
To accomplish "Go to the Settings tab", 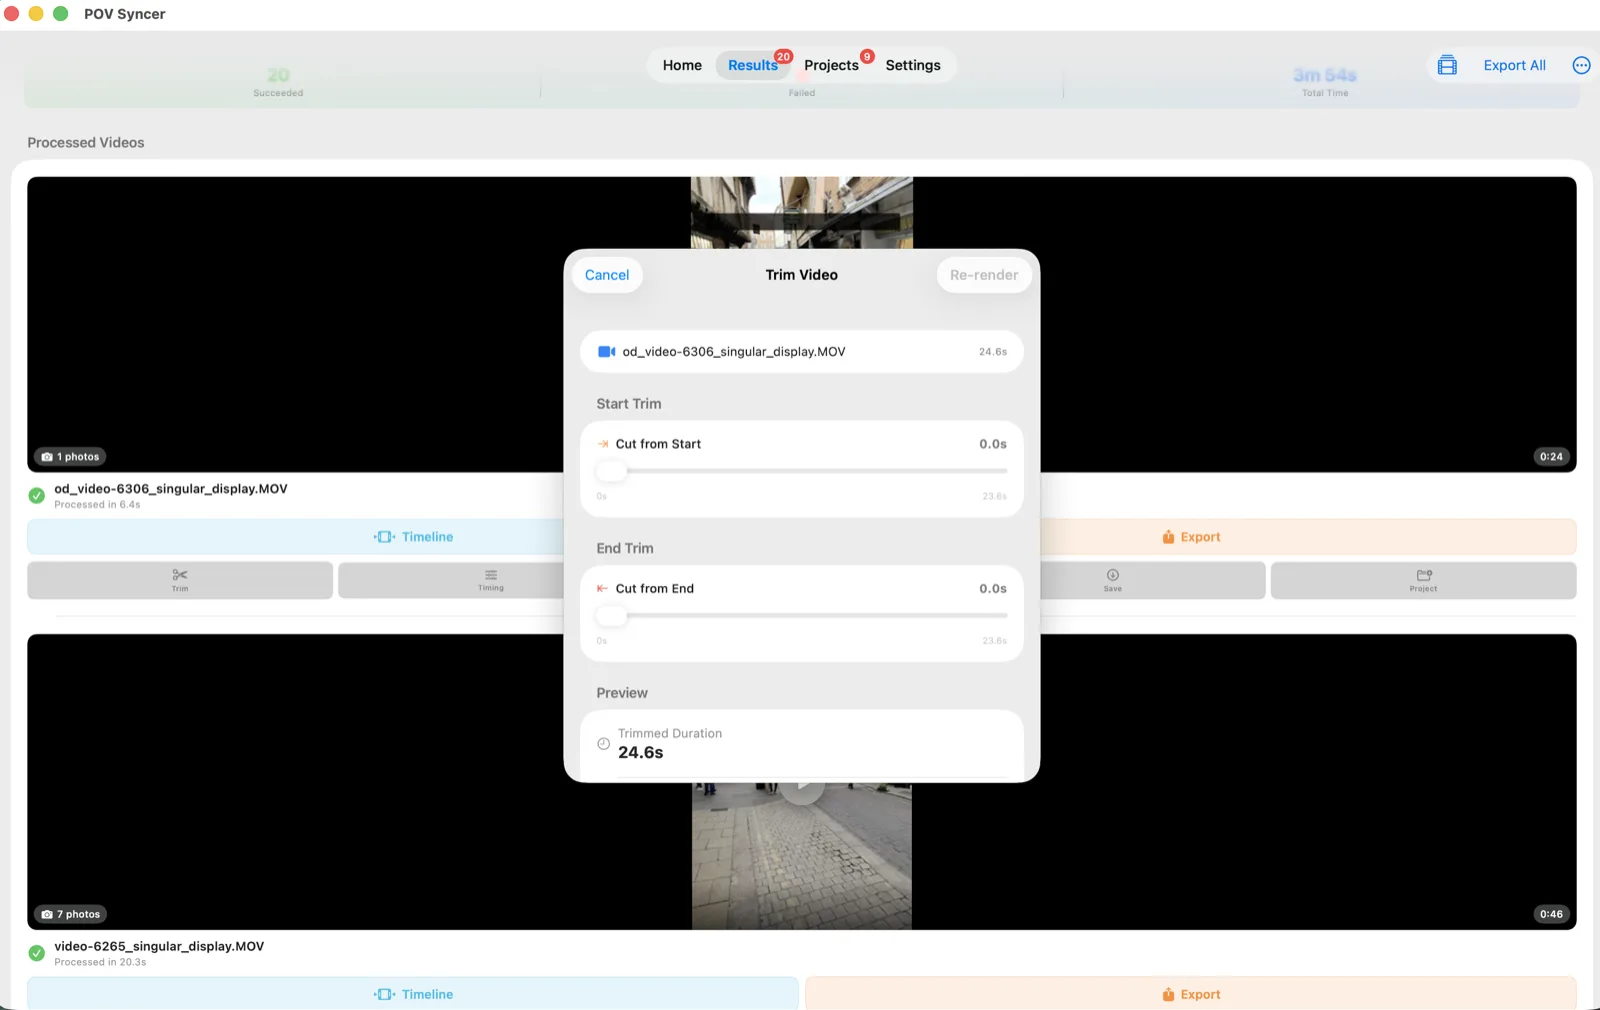I will [913, 65].
